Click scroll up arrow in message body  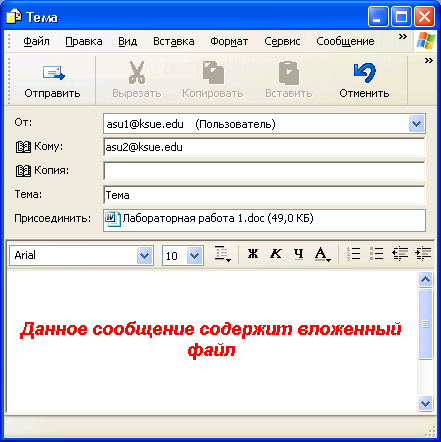click(426, 279)
